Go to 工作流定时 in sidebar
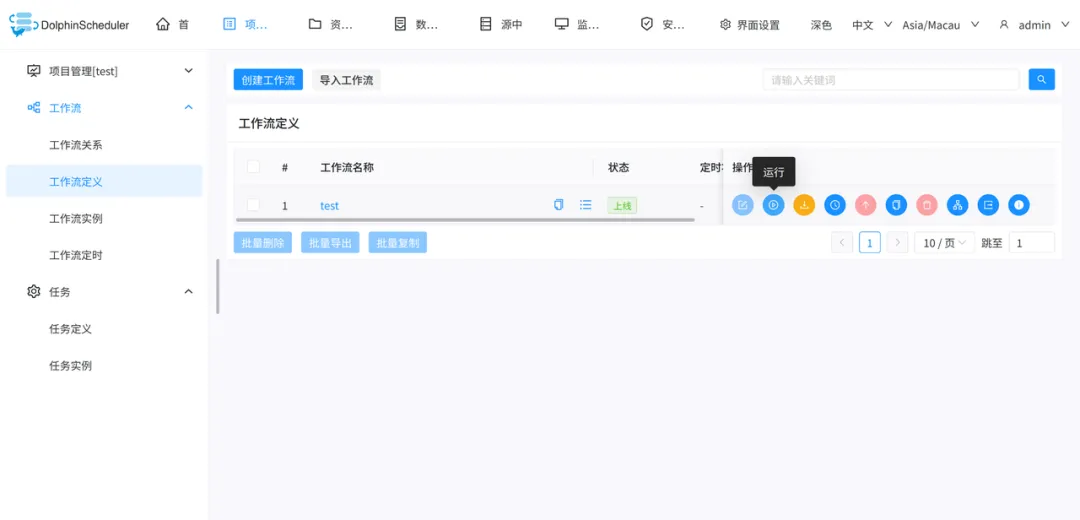 tap(76, 255)
